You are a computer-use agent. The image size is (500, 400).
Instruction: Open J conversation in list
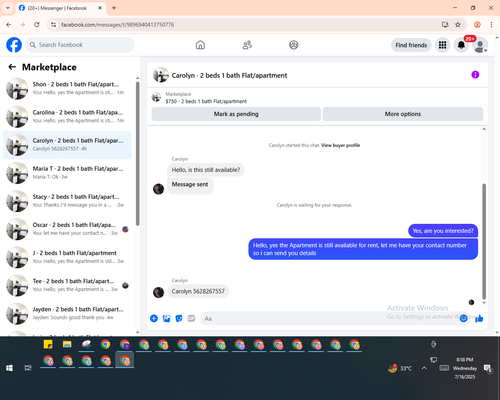click(x=67, y=257)
